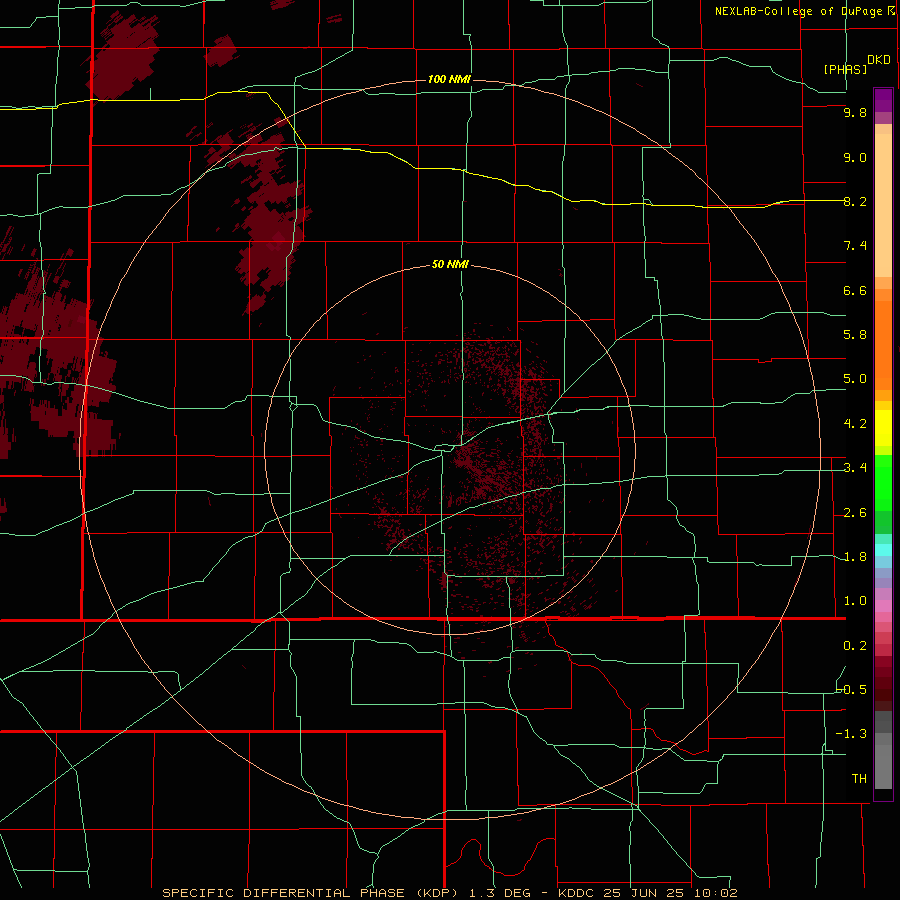
Task: Click the 3.4 scale value
Action: (855, 468)
